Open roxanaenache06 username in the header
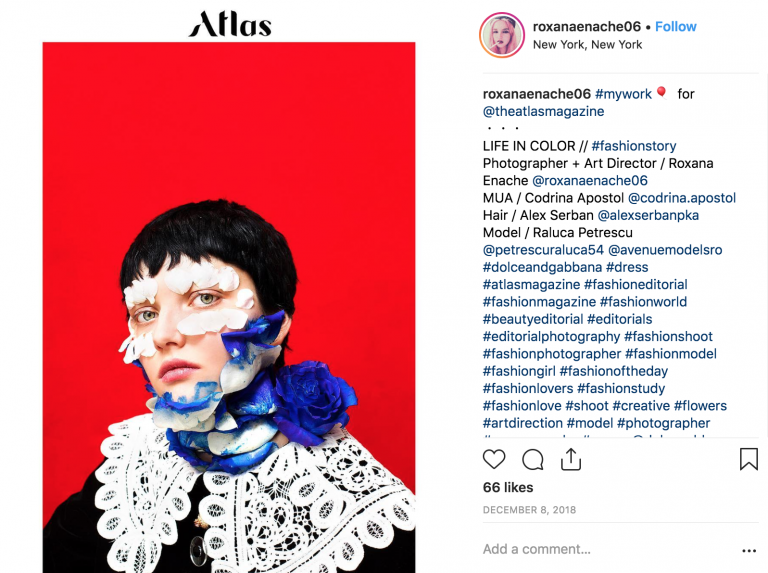 point(587,26)
